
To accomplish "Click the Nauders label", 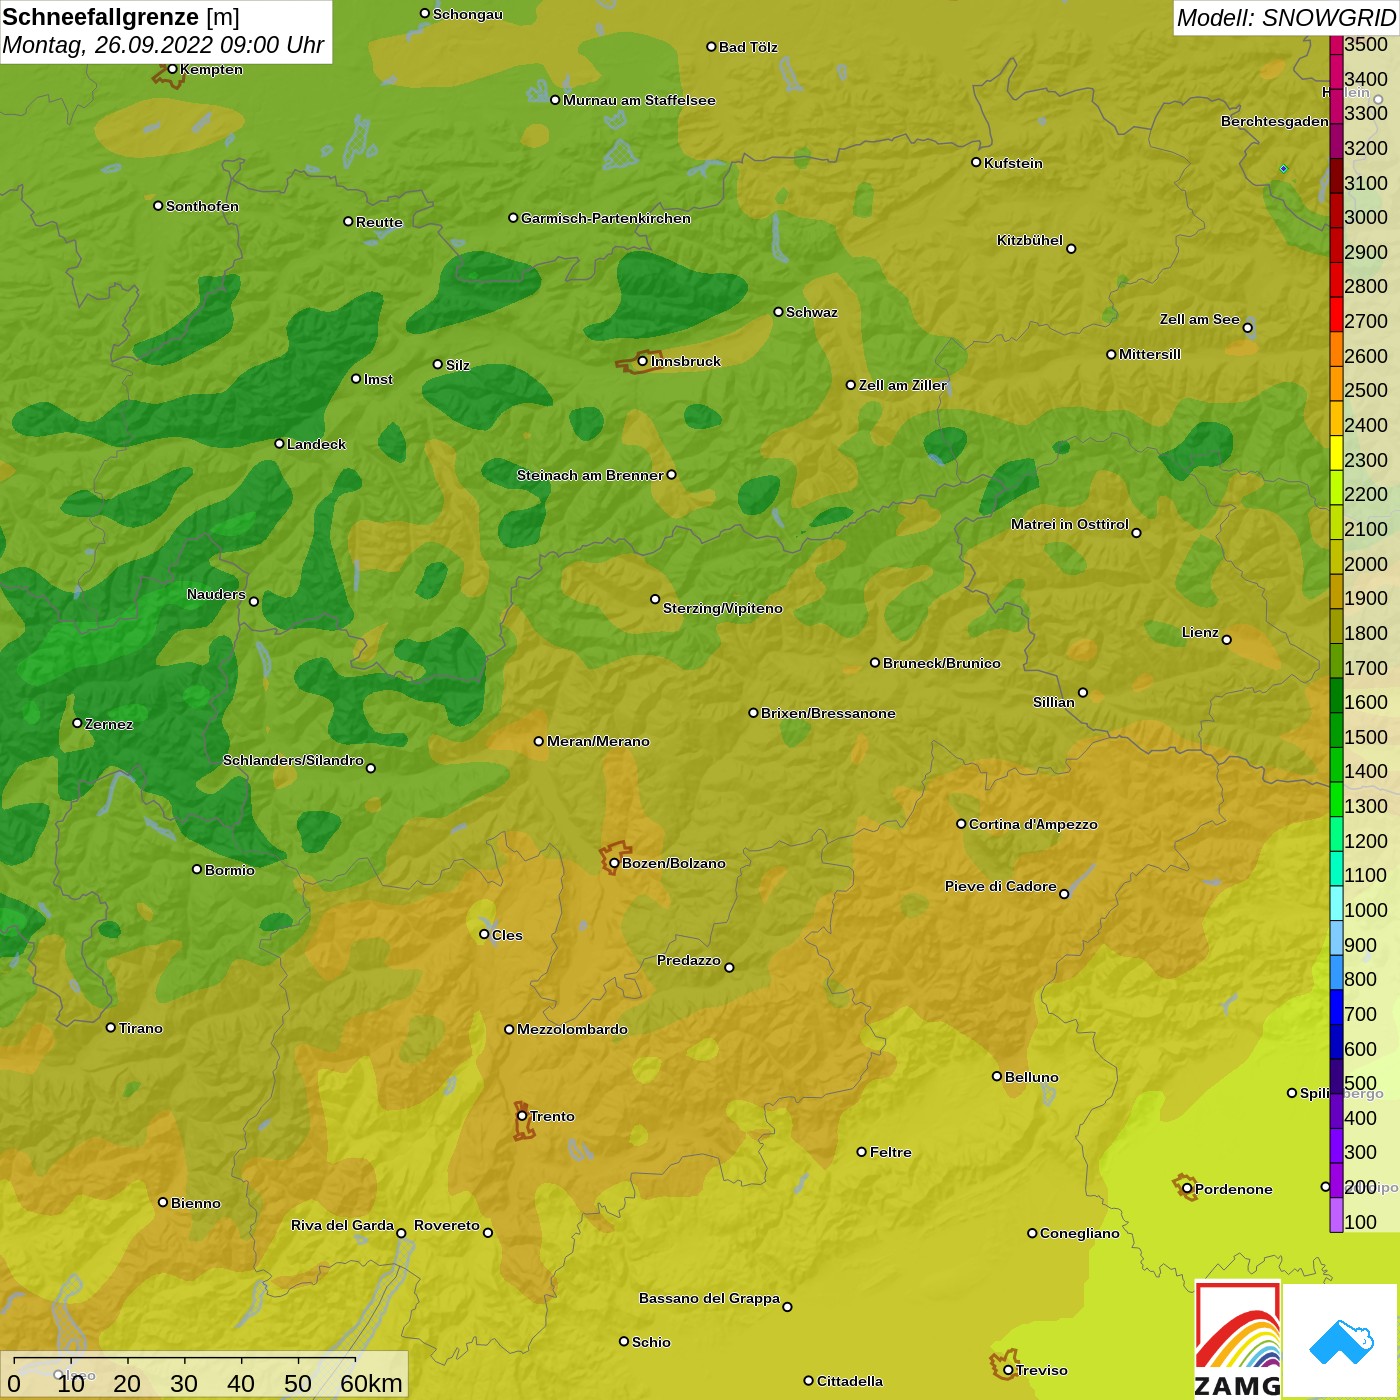I will 216,594.
